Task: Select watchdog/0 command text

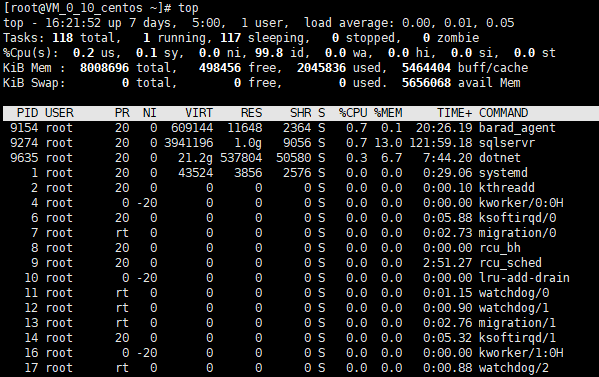Action: 514,293
